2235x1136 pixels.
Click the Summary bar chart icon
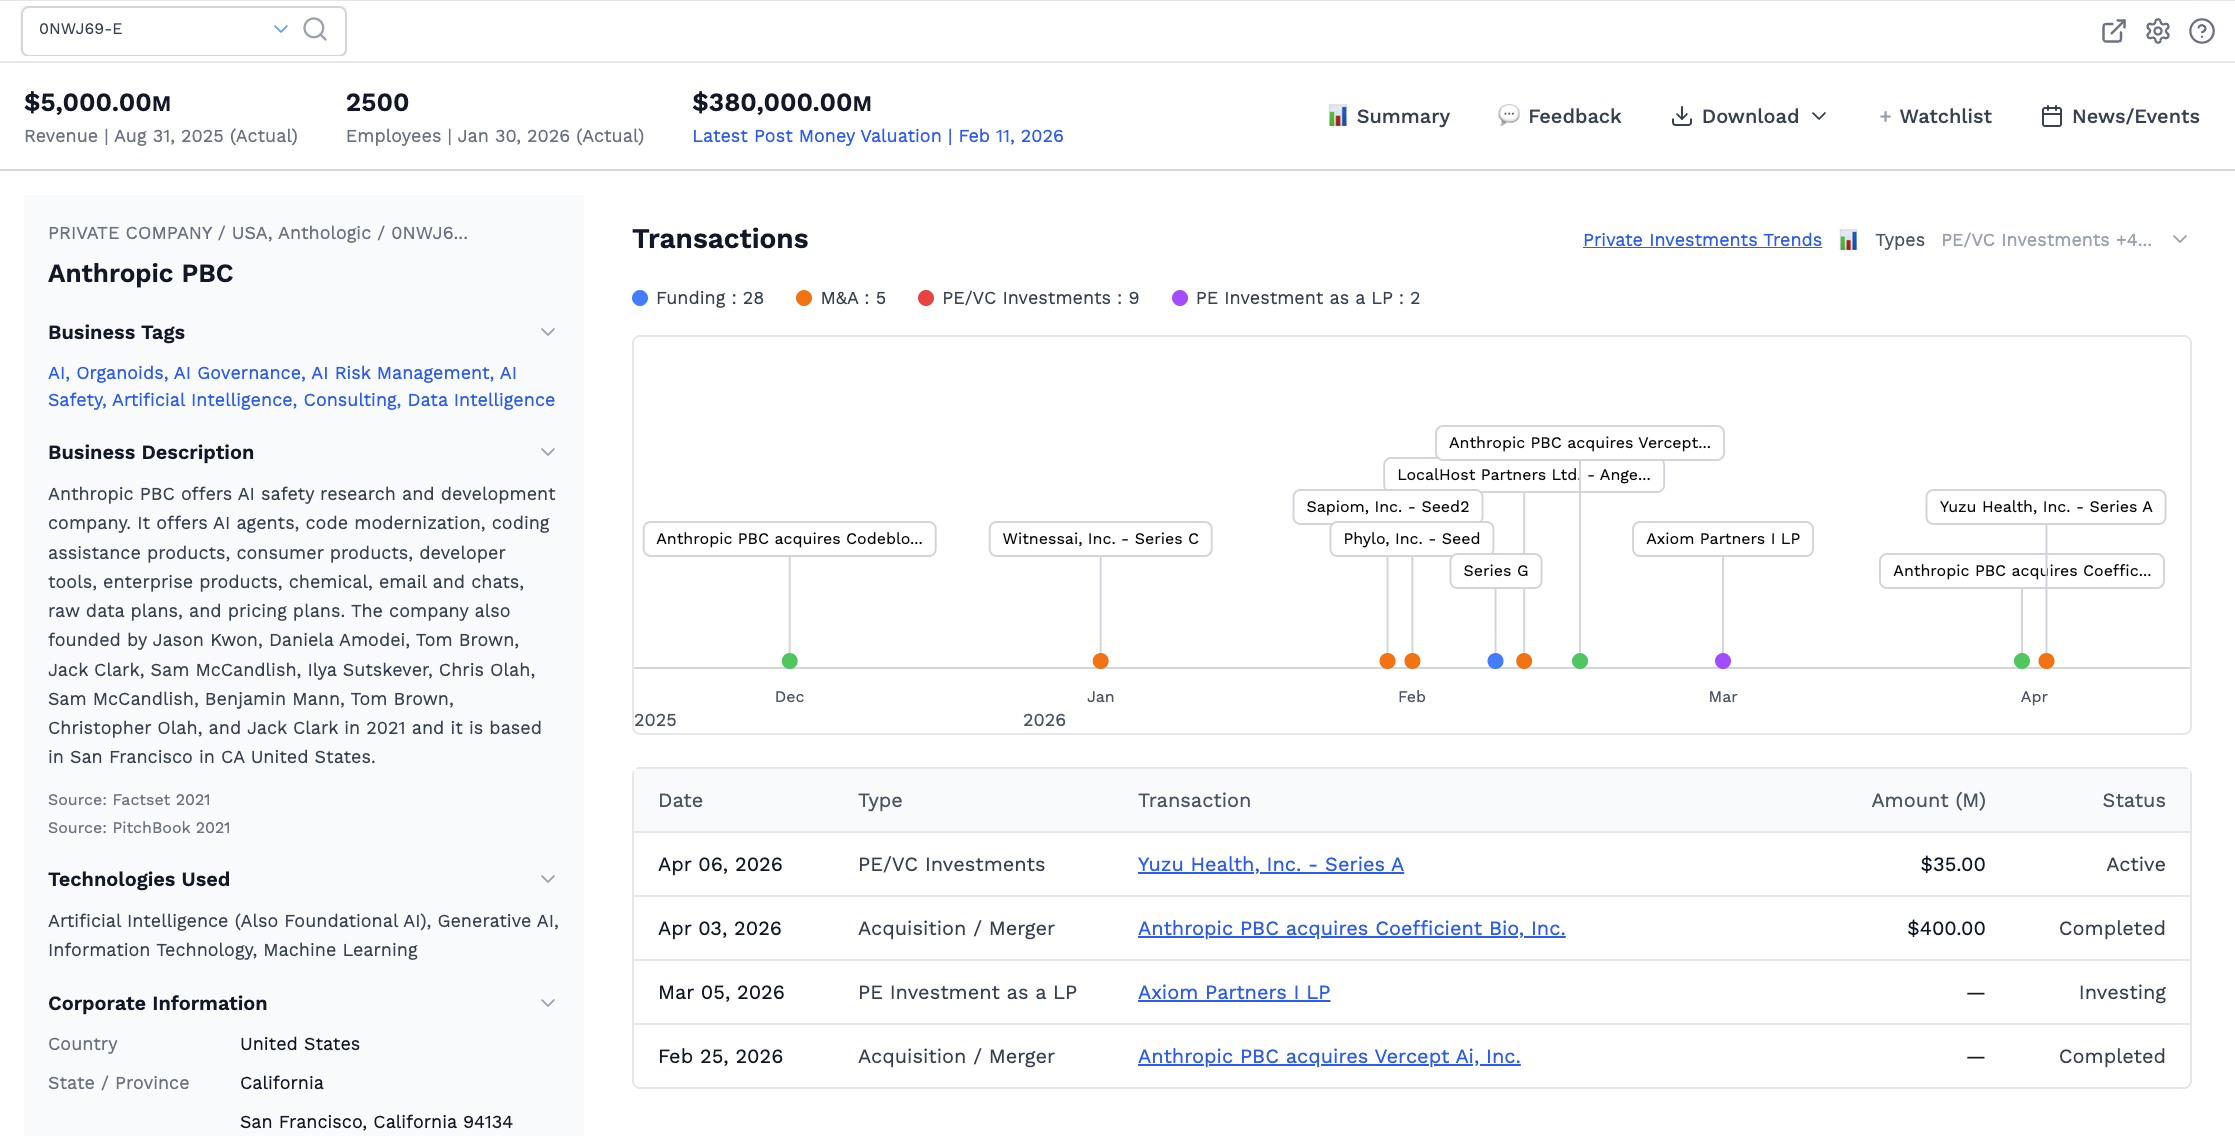1337,116
